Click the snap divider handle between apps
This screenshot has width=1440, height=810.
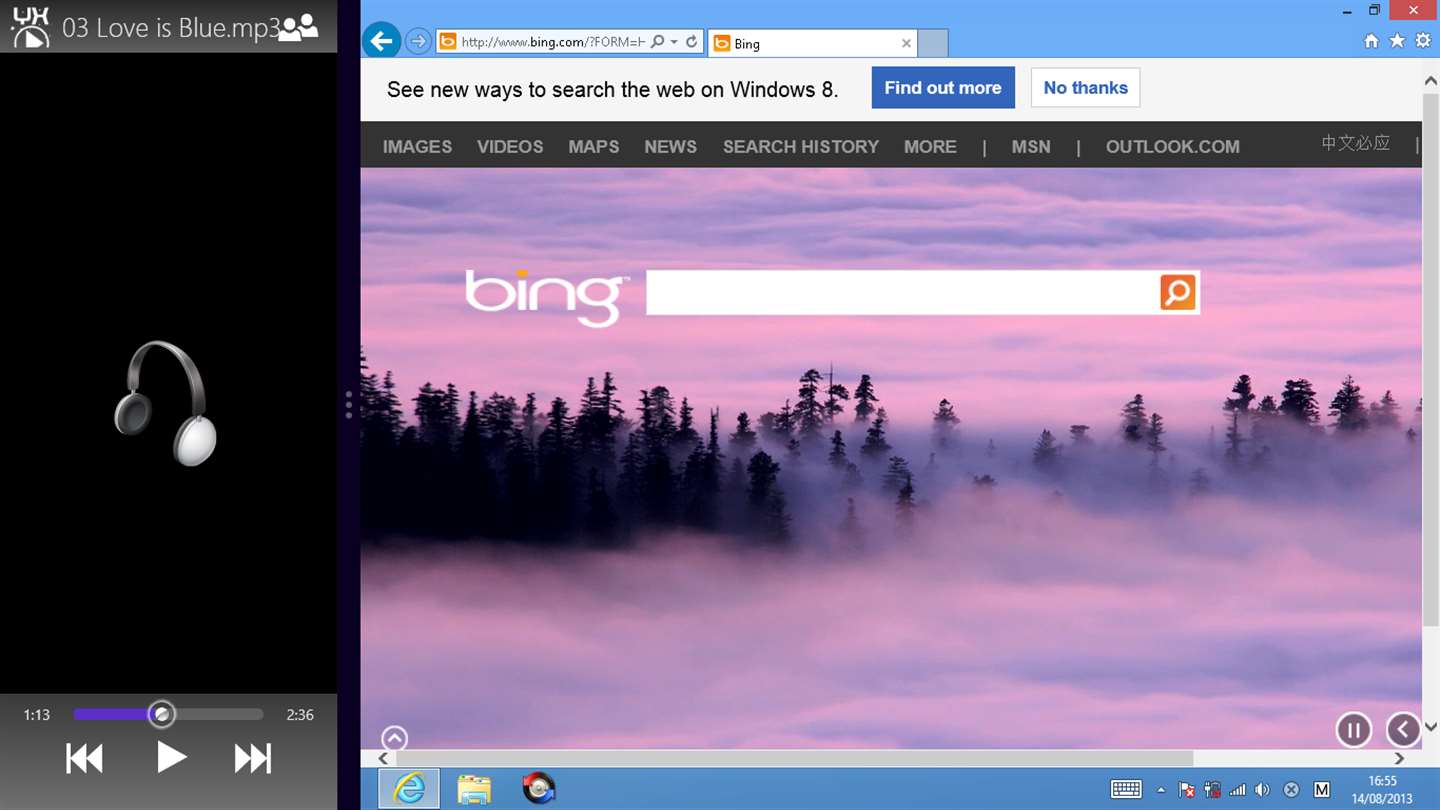(x=348, y=404)
